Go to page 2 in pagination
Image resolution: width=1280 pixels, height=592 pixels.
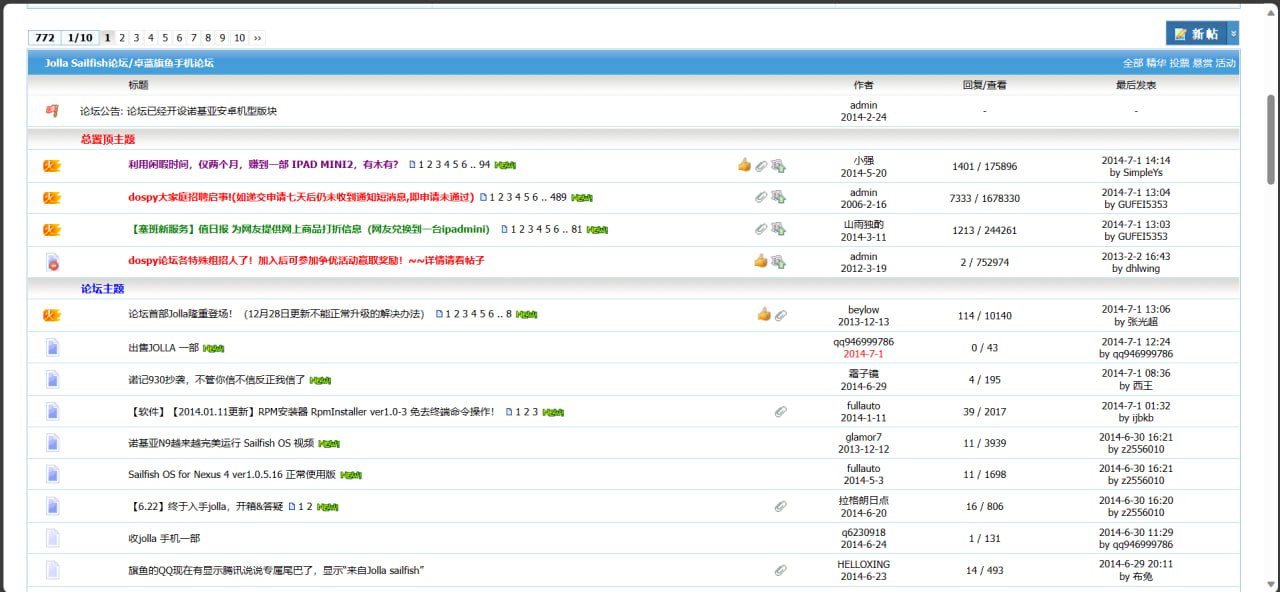click(122, 38)
